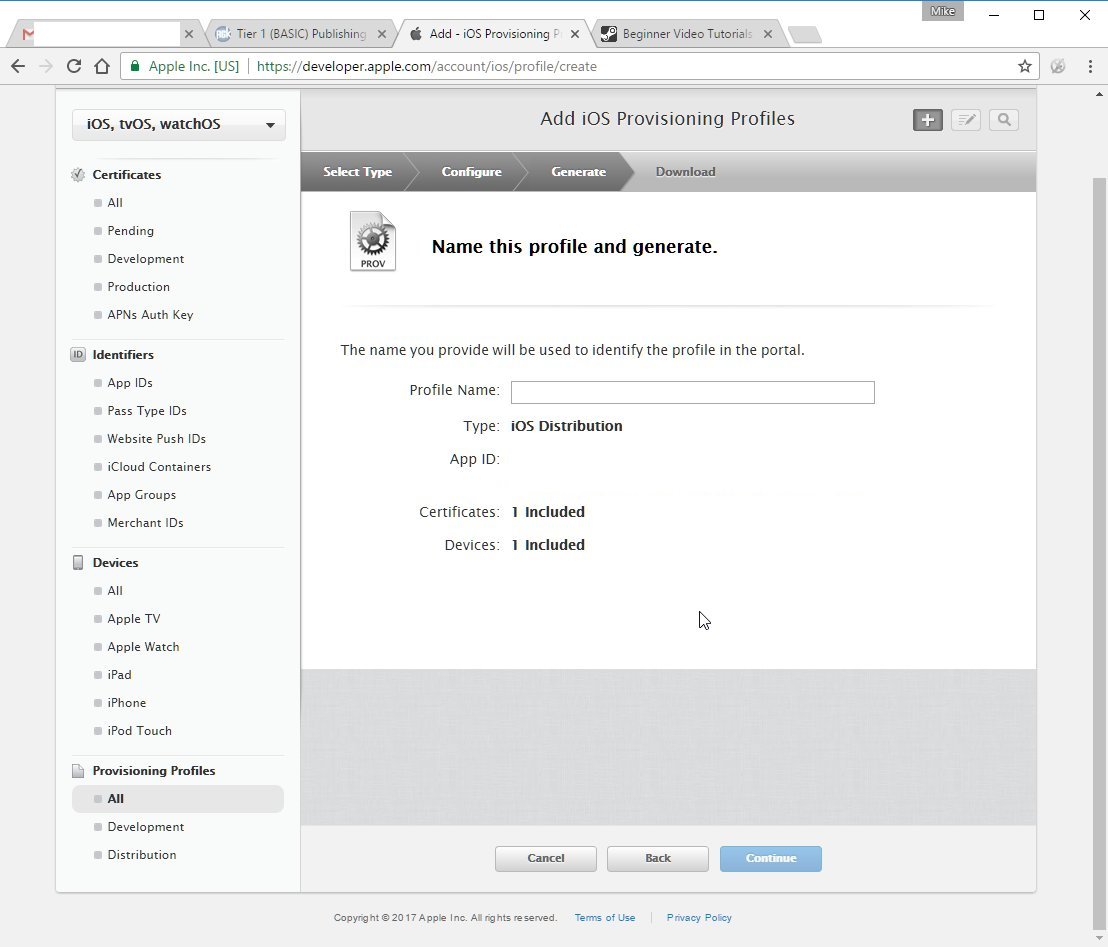Viewport: 1108px width, 947px height.
Task: Expand the iOS, tvOS, watchOS platform dropdown
Action: (179, 124)
